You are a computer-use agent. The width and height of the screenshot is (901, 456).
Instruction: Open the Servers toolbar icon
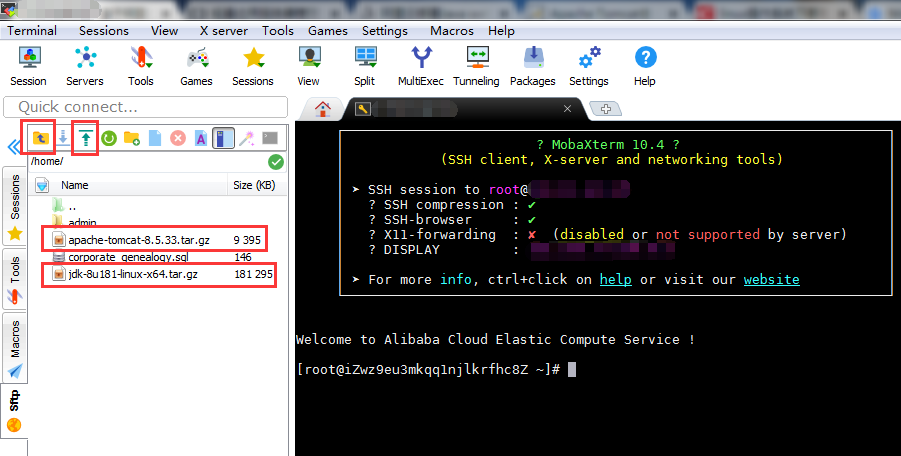[x=84, y=67]
